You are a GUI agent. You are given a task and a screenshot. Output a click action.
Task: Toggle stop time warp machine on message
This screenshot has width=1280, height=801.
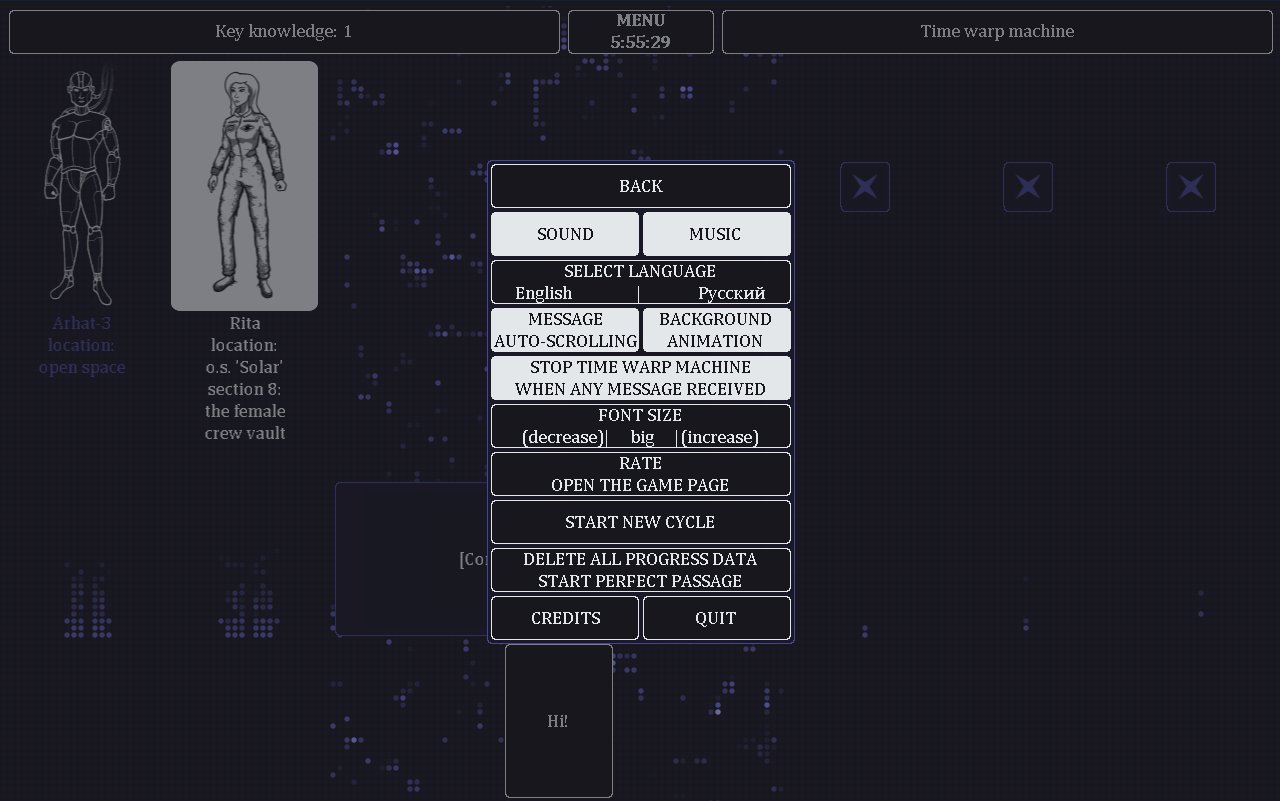click(640, 378)
